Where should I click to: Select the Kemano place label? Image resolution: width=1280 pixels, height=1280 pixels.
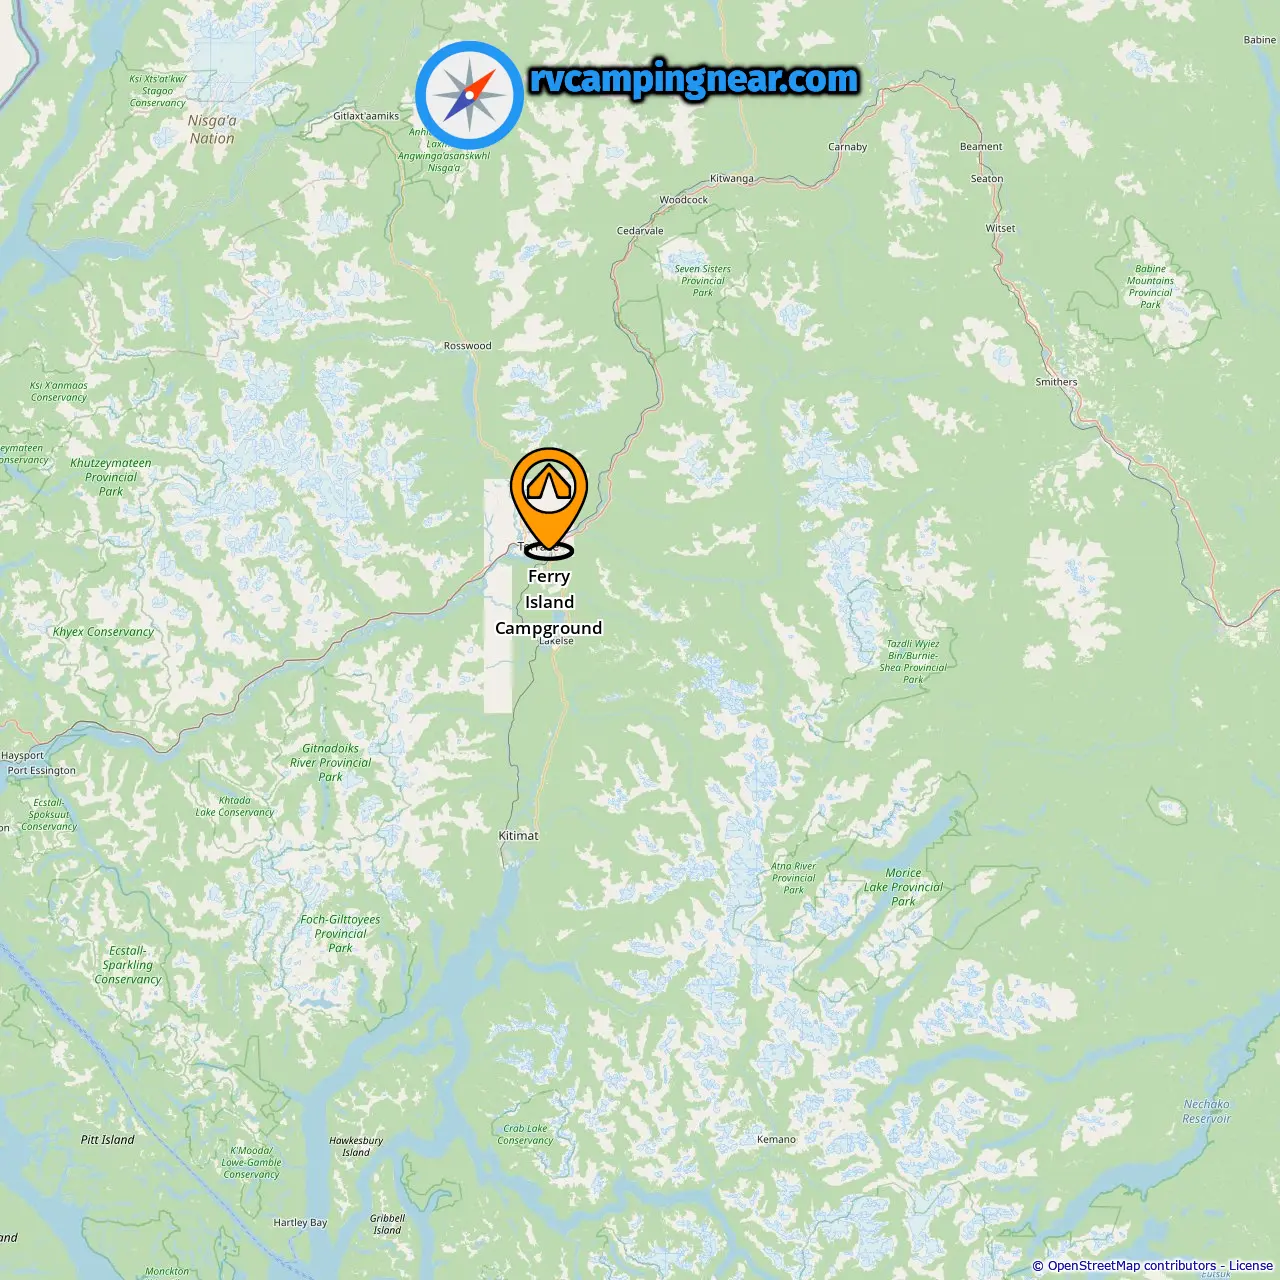[777, 1140]
